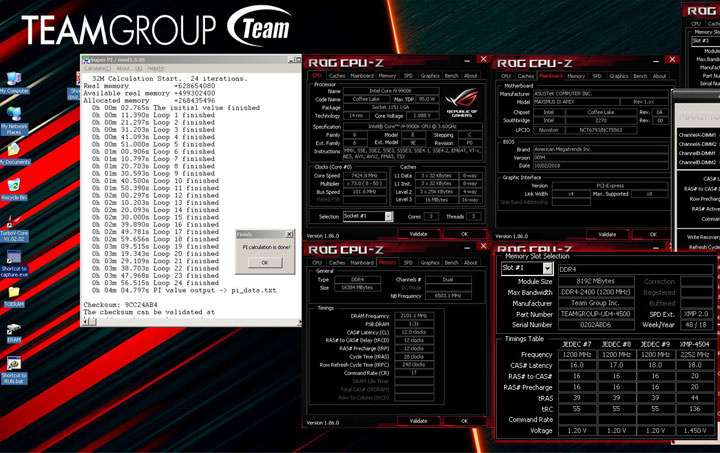Click OK in CPU-Z Memory window
This screenshot has height=453, width=720.
[x=464, y=421]
